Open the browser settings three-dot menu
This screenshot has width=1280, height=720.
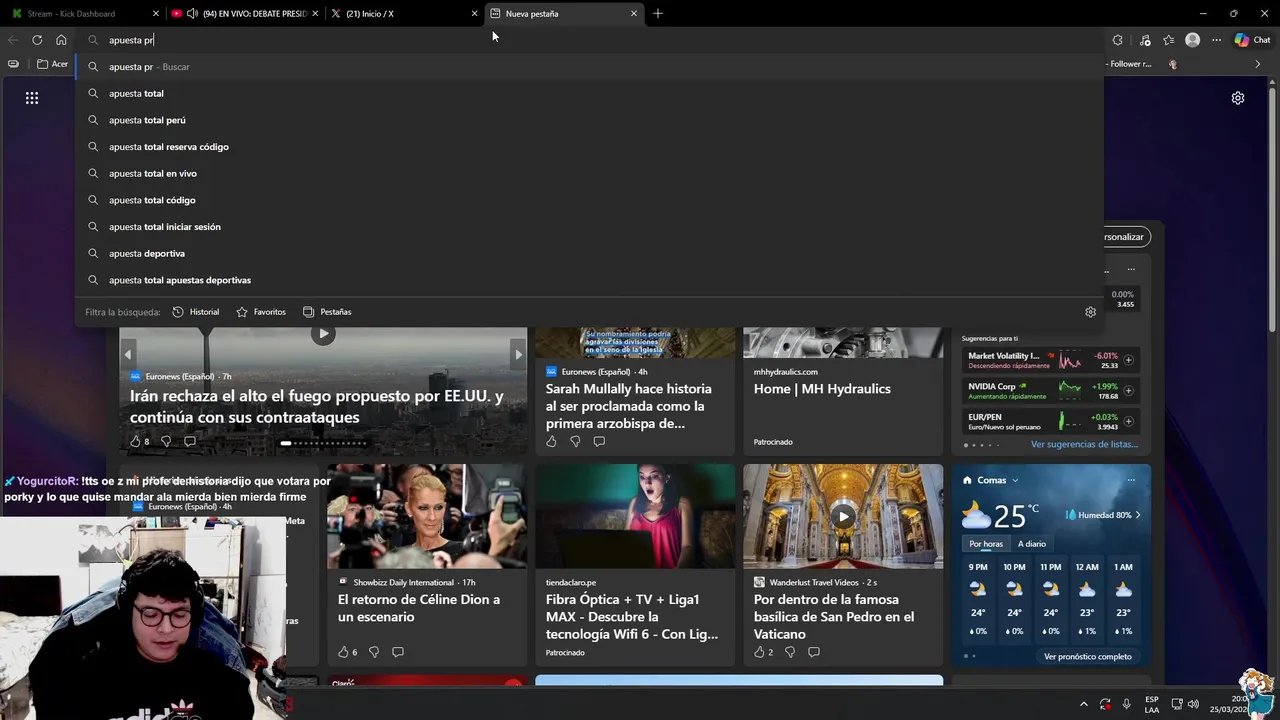click(1217, 40)
